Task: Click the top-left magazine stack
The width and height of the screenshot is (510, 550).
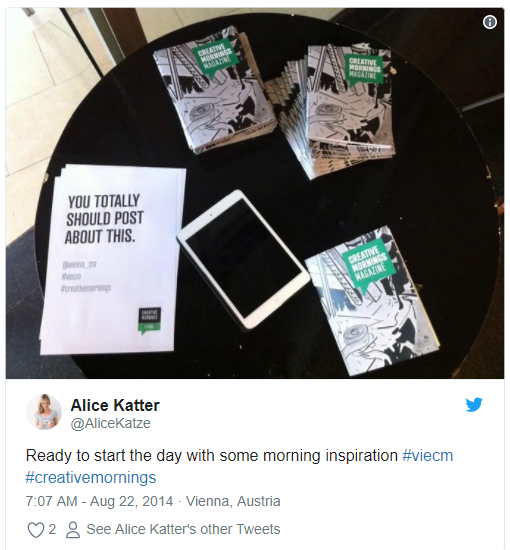Action: pos(213,89)
